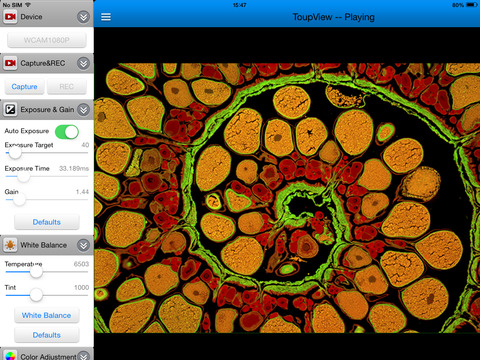Image resolution: width=480 pixels, height=360 pixels.
Task: Click the Exposure Time value 33.189ms
Action: tap(74, 168)
